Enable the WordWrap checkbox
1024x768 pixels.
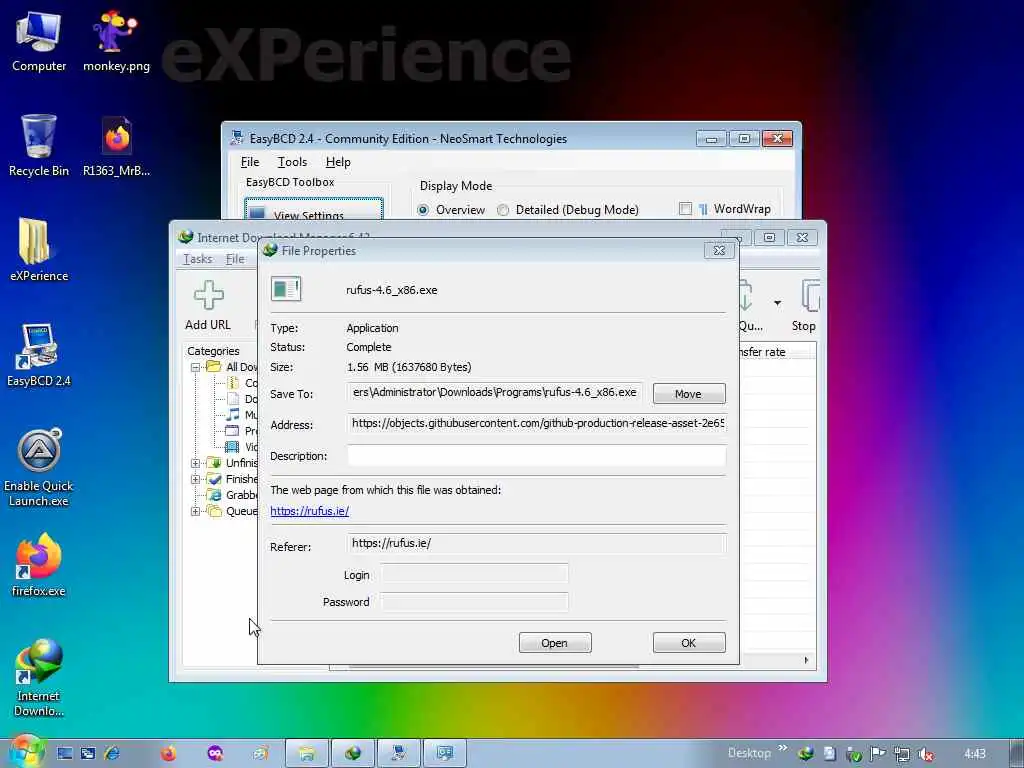(x=685, y=209)
